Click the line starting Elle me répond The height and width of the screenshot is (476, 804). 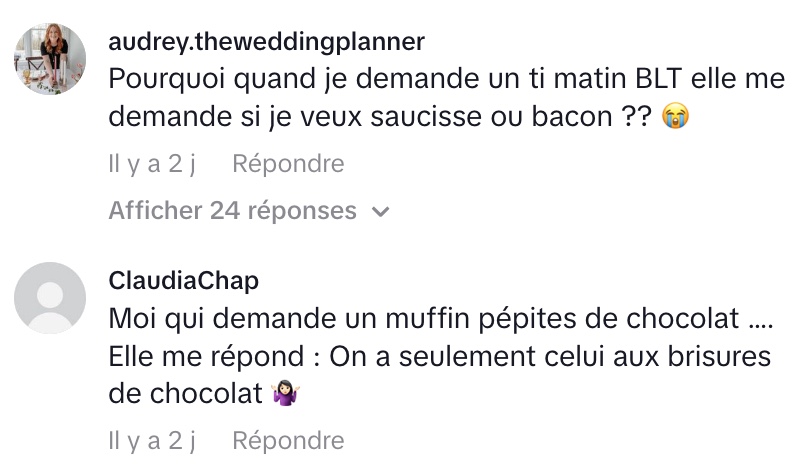pos(440,357)
